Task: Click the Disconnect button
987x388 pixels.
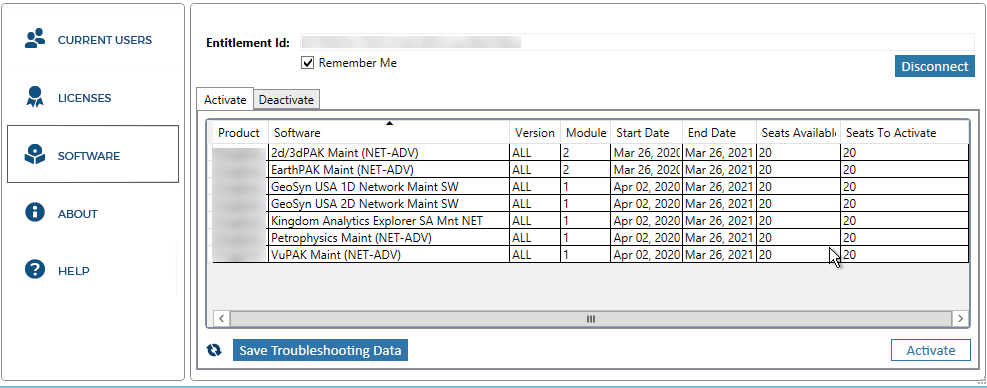Action: tap(935, 67)
